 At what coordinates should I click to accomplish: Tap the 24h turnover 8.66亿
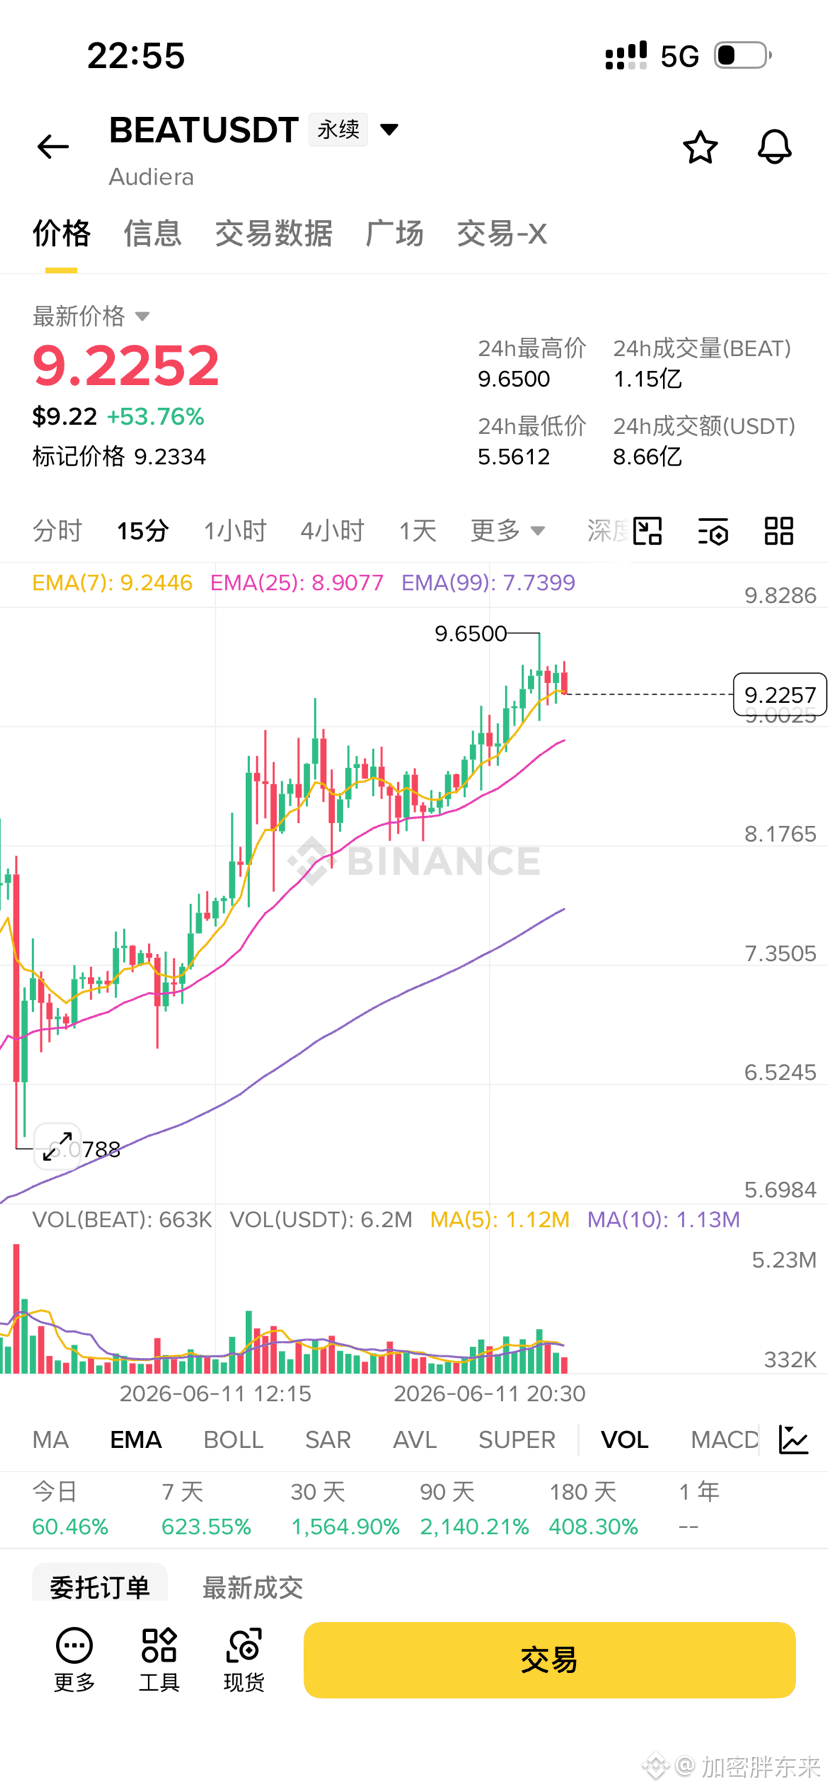[647, 457]
